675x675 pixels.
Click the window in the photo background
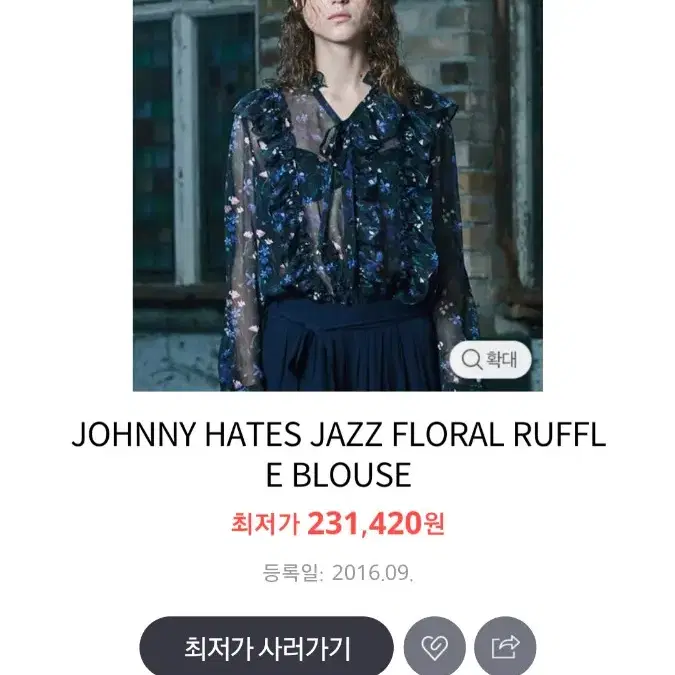point(196,146)
